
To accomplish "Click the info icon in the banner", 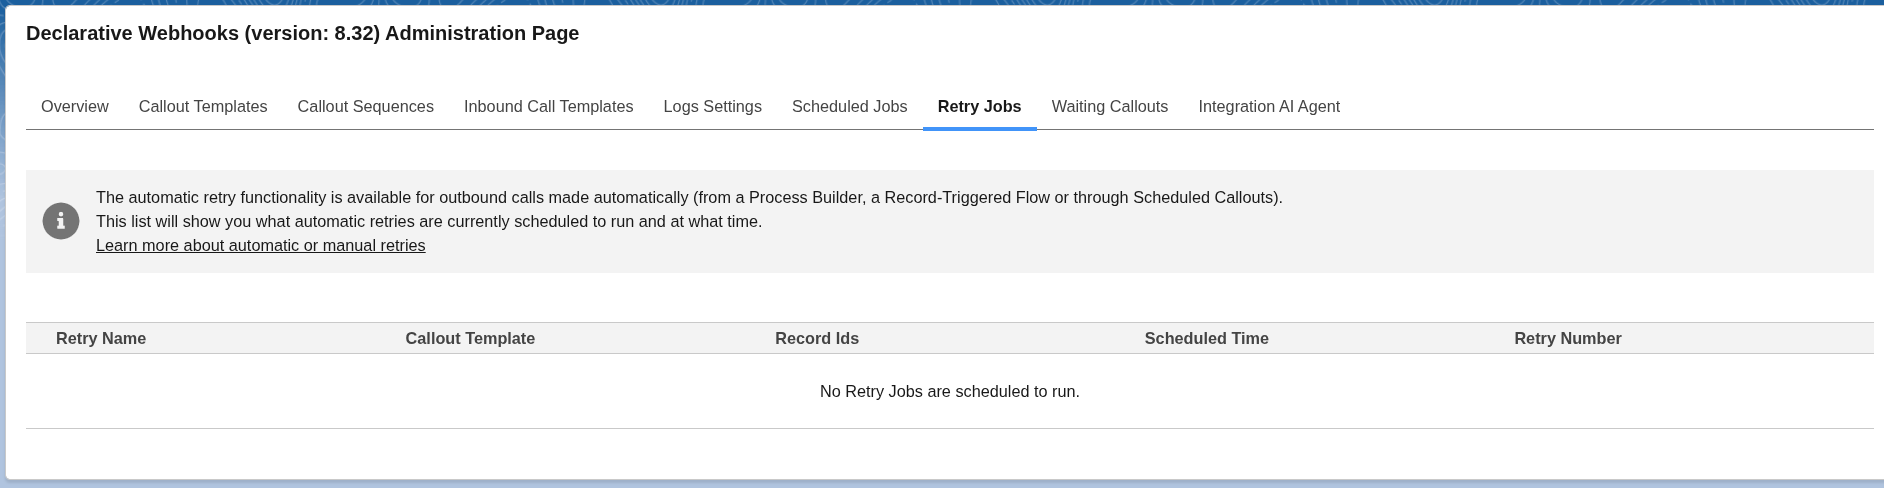I will point(61,221).
